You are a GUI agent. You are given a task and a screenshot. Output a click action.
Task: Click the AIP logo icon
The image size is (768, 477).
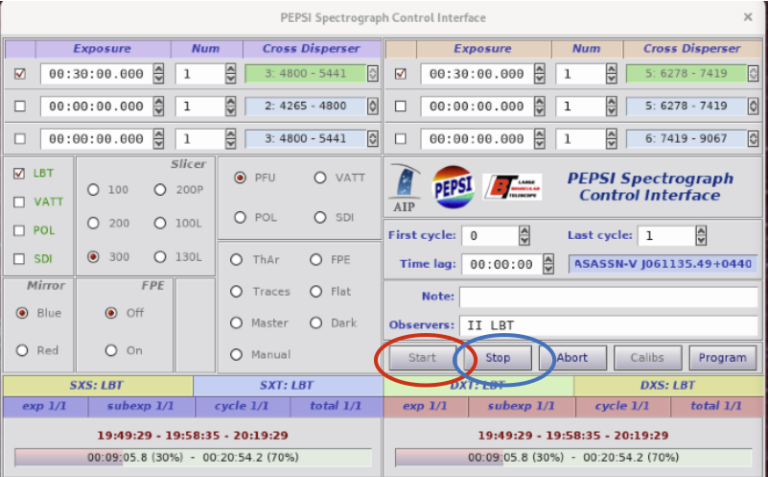[x=405, y=187]
